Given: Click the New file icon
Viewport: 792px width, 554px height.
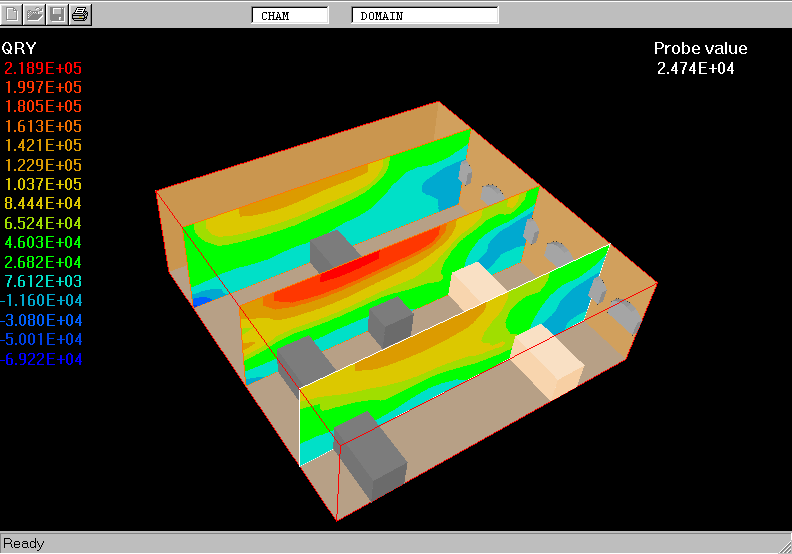Looking at the screenshot, I should click(13, 14).
